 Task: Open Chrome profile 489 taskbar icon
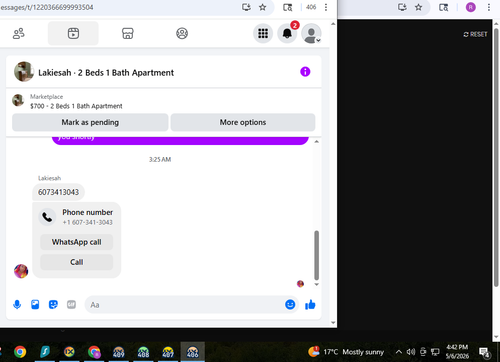(x=119, y=352)
